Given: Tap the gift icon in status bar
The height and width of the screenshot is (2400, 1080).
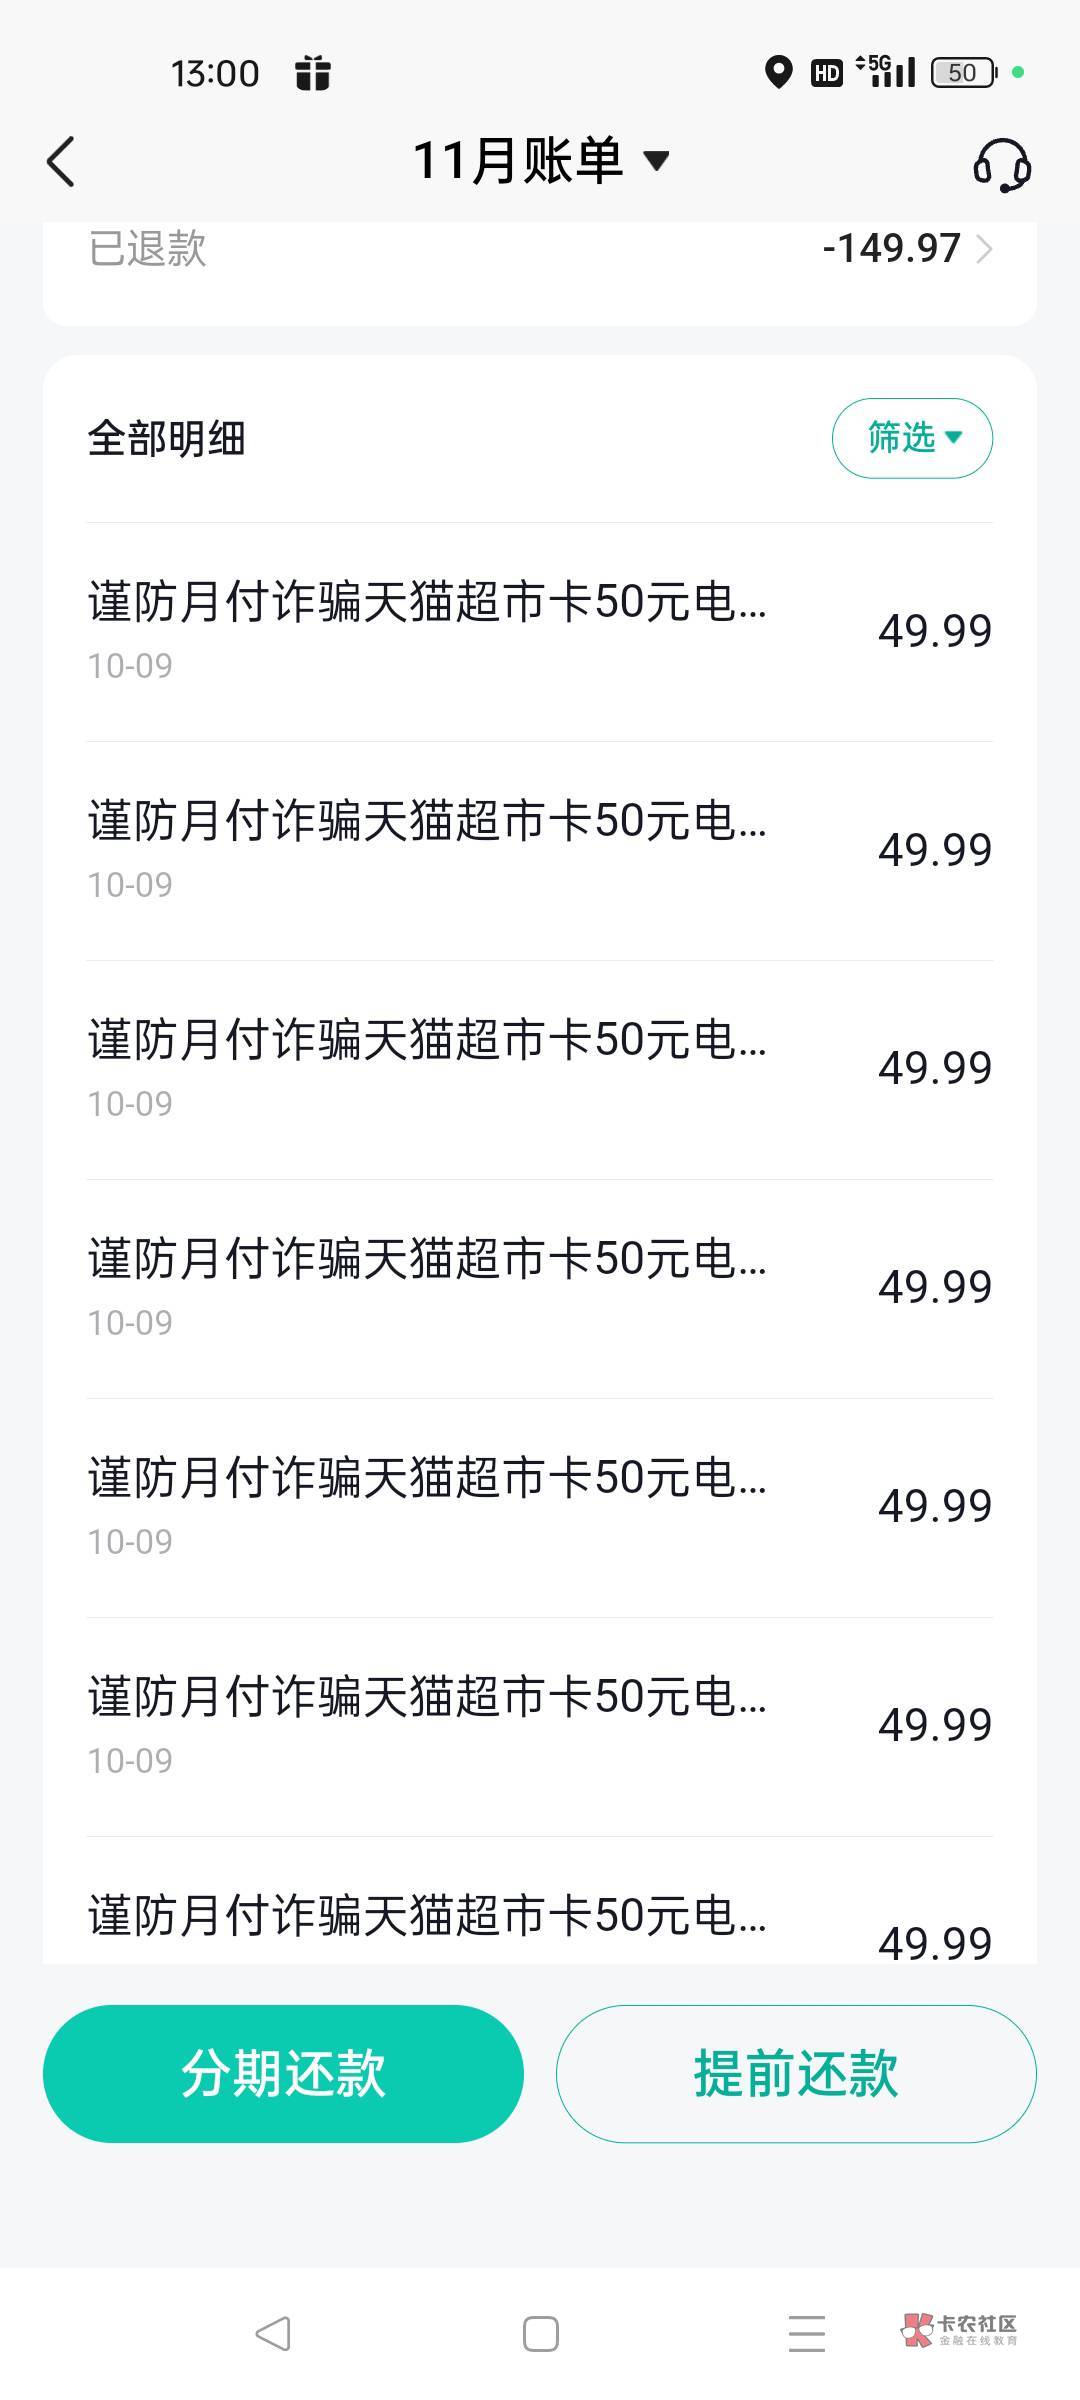Looking at the screenshot, I should pos(312,73).
